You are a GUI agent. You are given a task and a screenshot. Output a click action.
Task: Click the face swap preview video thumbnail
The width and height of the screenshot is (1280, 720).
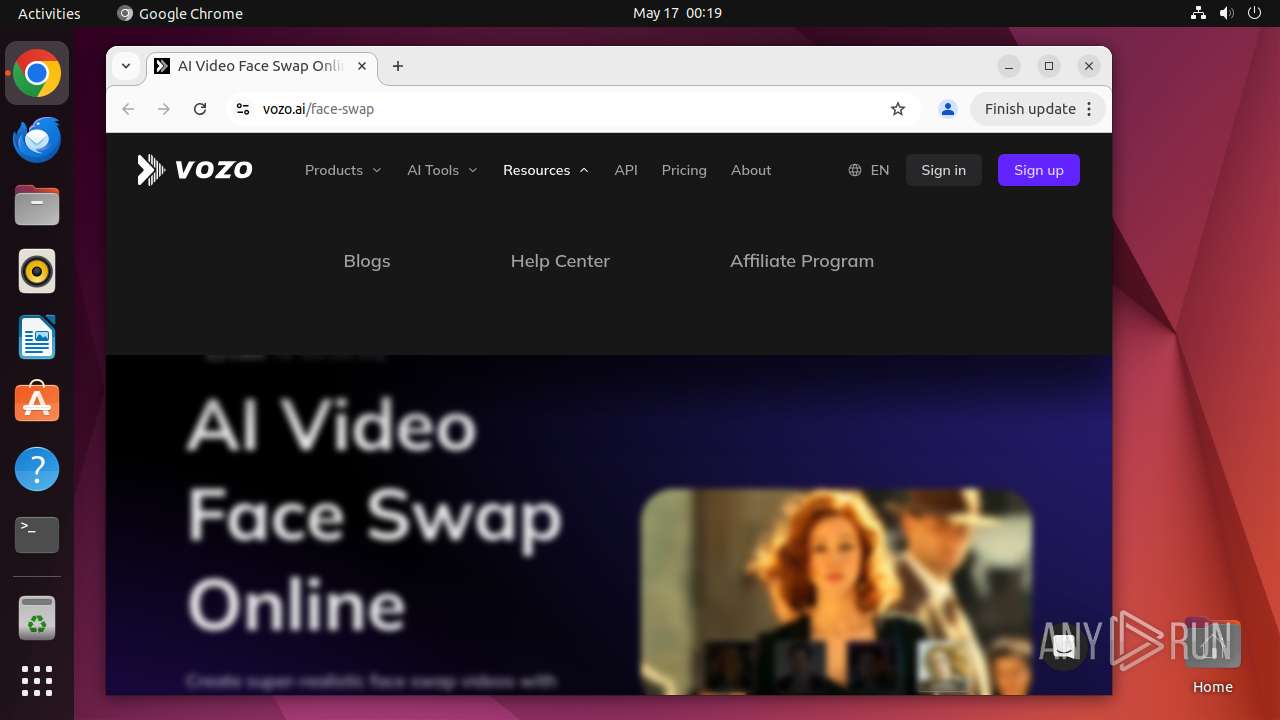(836, 590)
